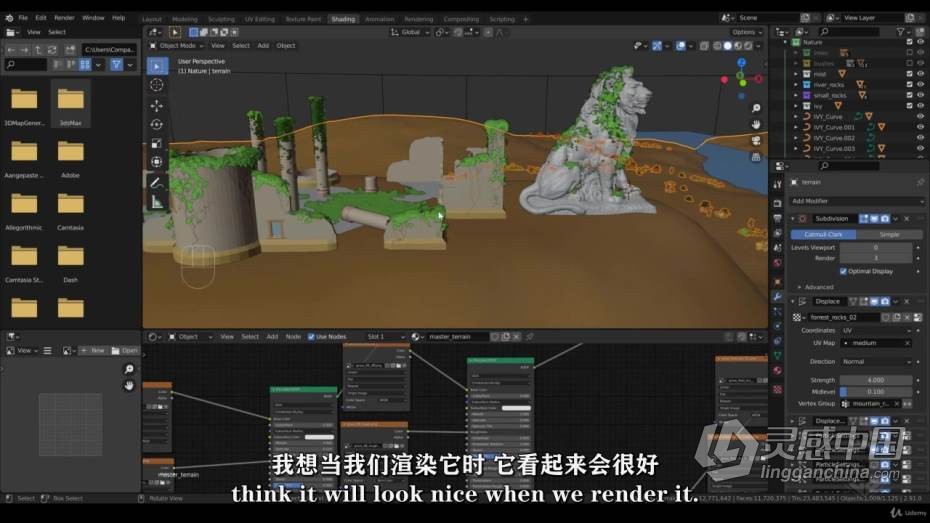This screenshot has height=523, width=930.
Task: Open the node editor Node menu
Action: point(293,337)
